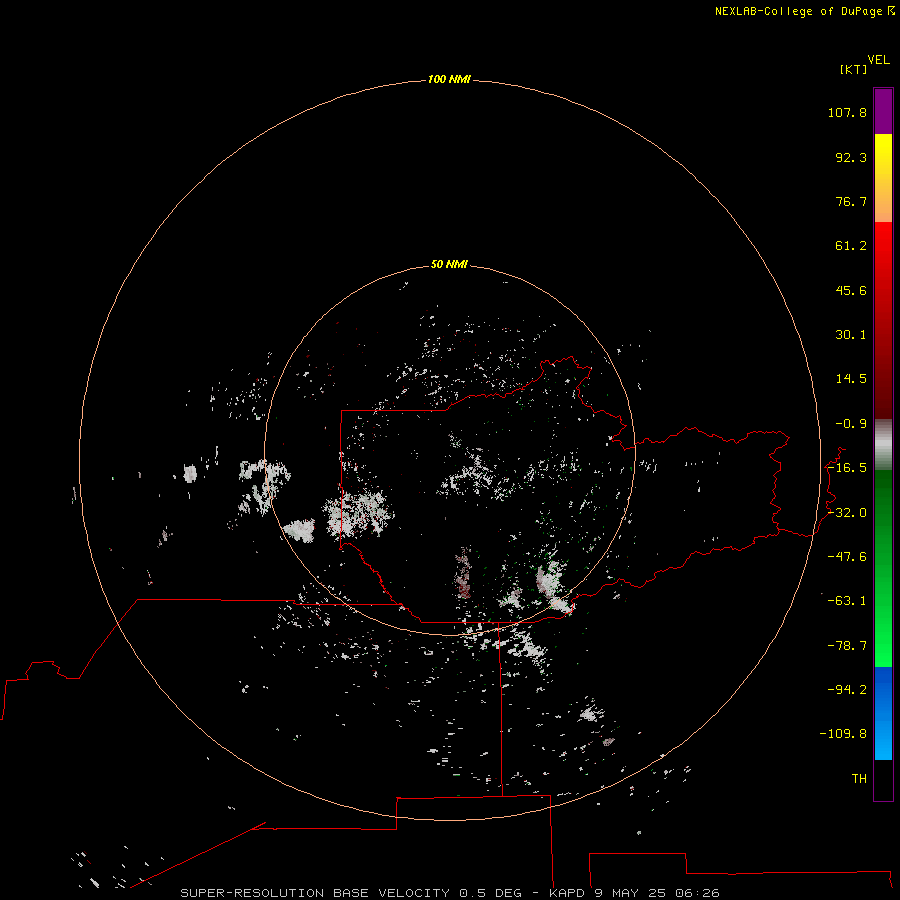Screen dimensions: 900x900
Task: Click the 100 NMI range ring label
Action: pos(449,79)
